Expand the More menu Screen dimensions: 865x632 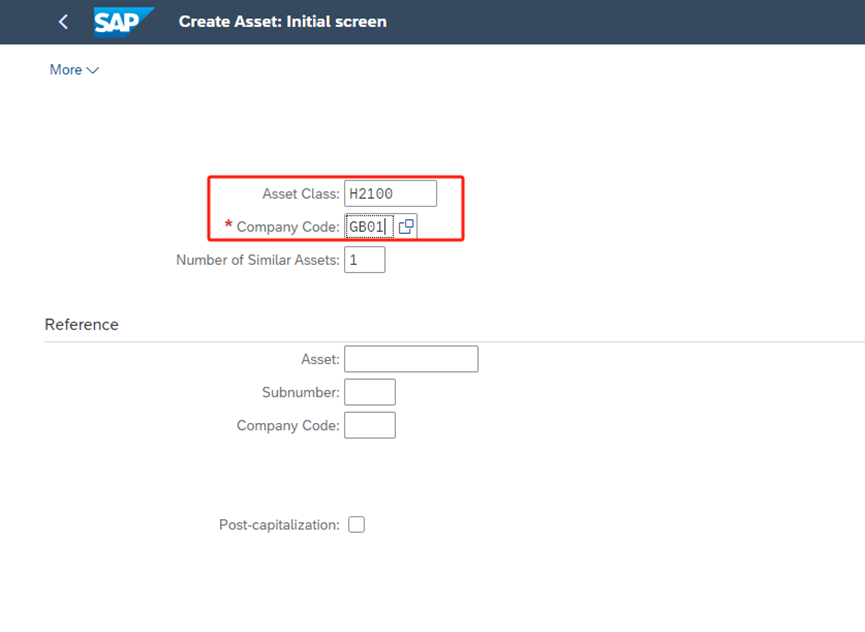(x=74, y=70)
